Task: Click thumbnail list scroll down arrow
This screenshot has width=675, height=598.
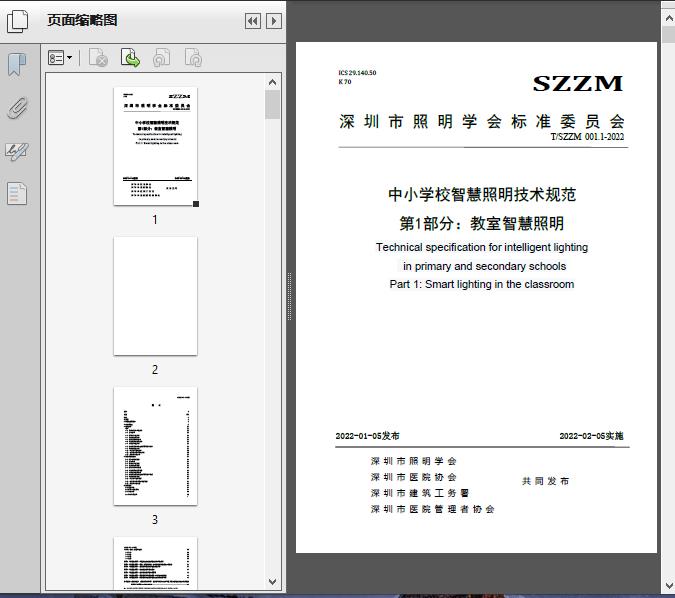Action: [x=272, y=582]
